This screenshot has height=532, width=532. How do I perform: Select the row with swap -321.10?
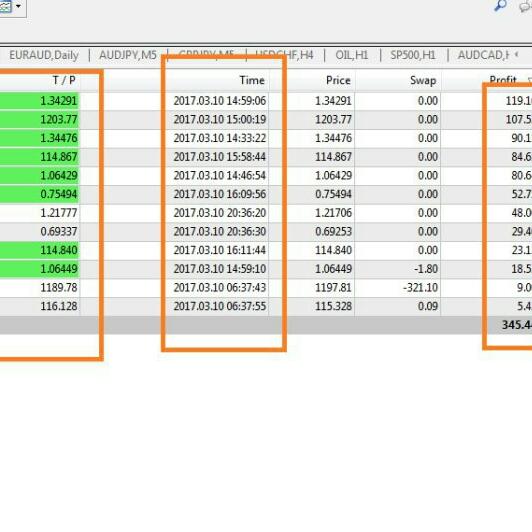click(x=266, y=288)
